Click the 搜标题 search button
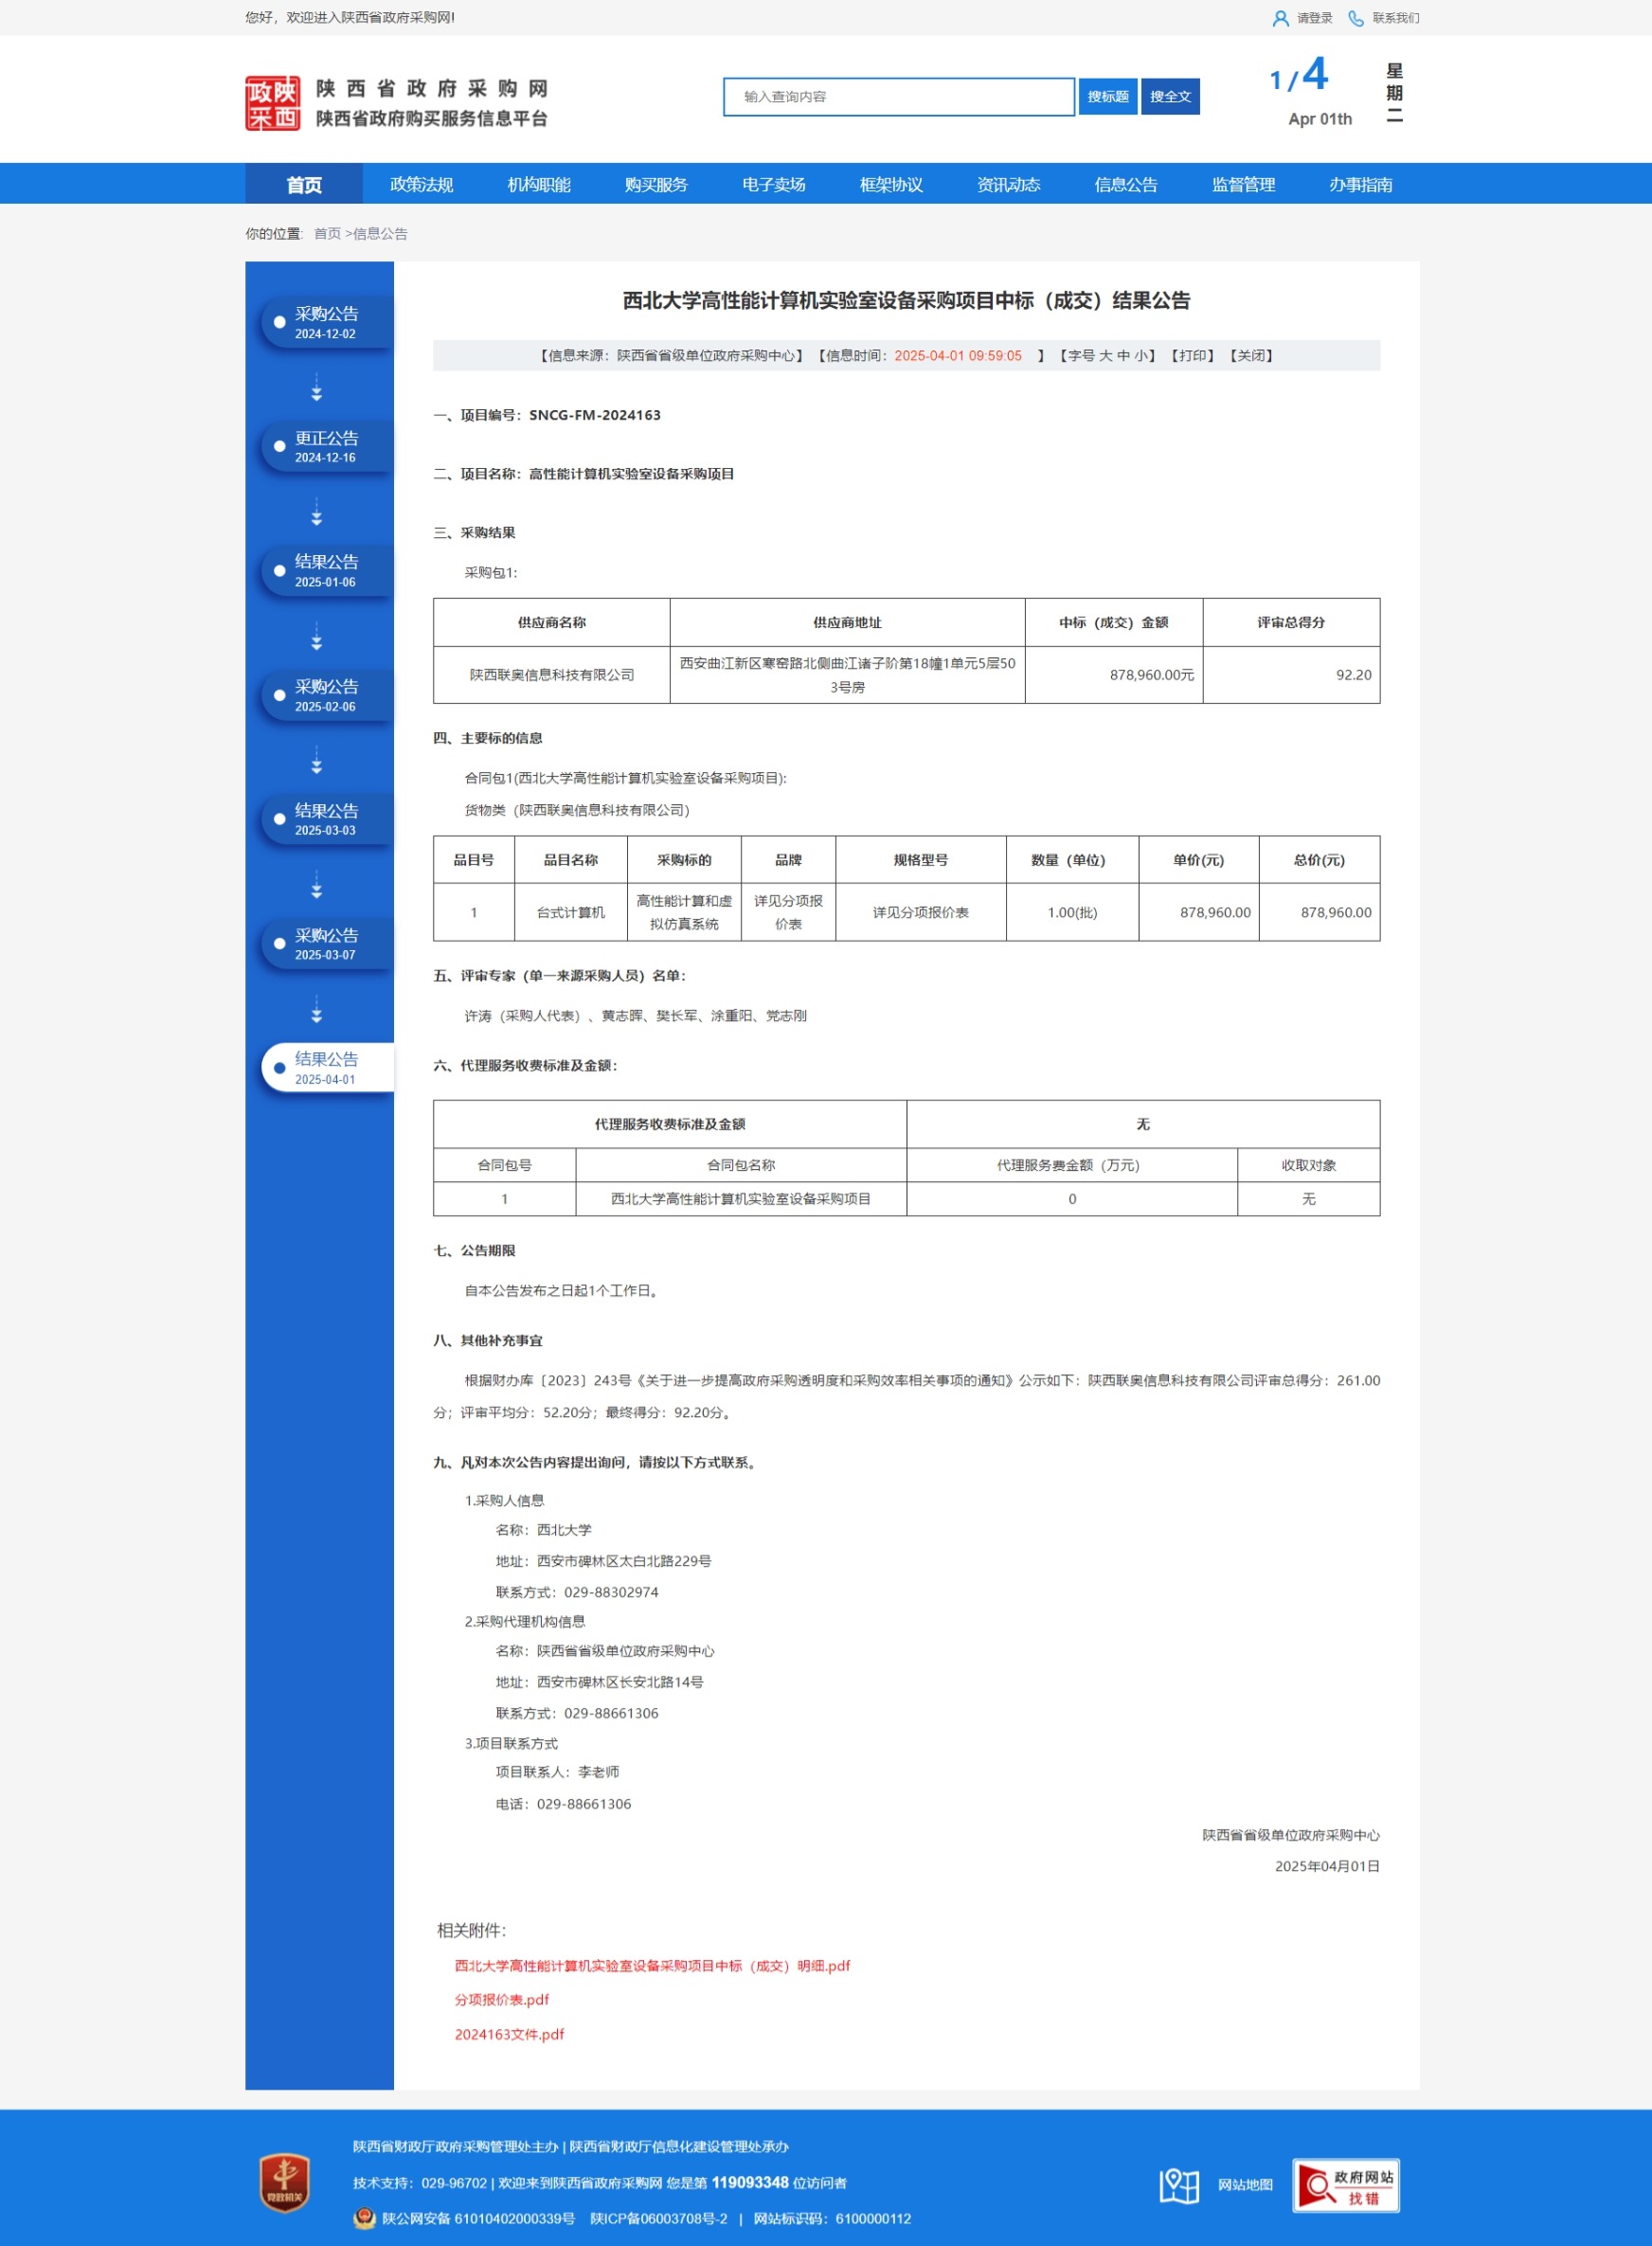Screen dimensions: 1652x2246 1107,97
